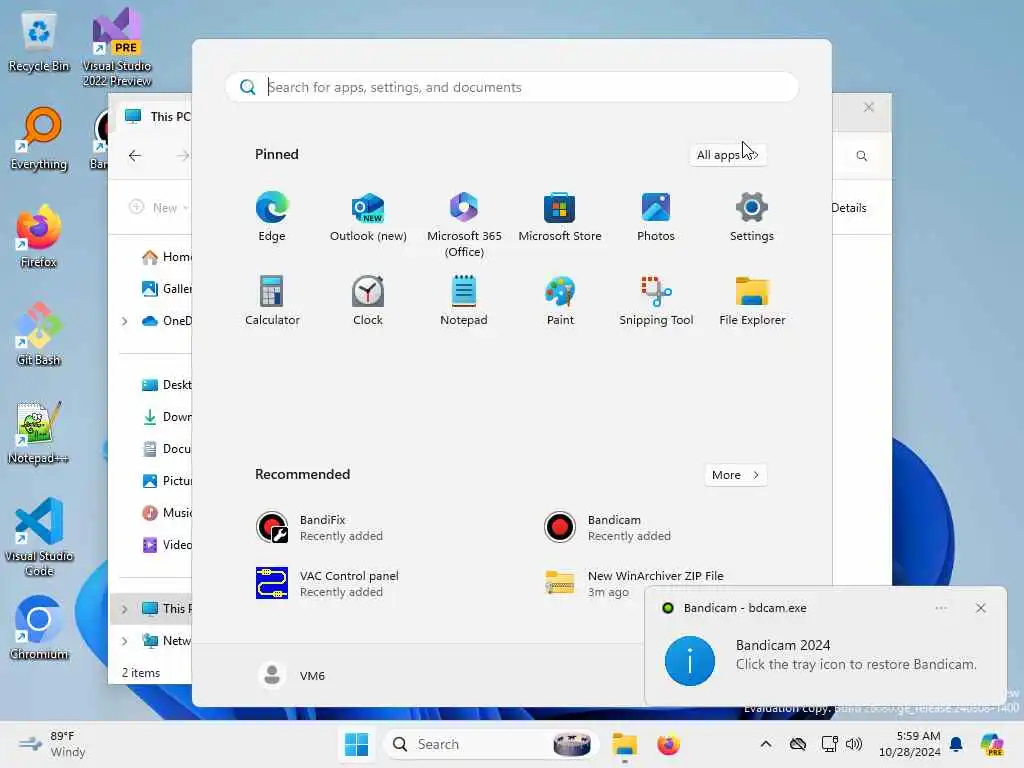The image size is (1024, 768).
Task: Open BandiFix recommended item
Action: 320,528
